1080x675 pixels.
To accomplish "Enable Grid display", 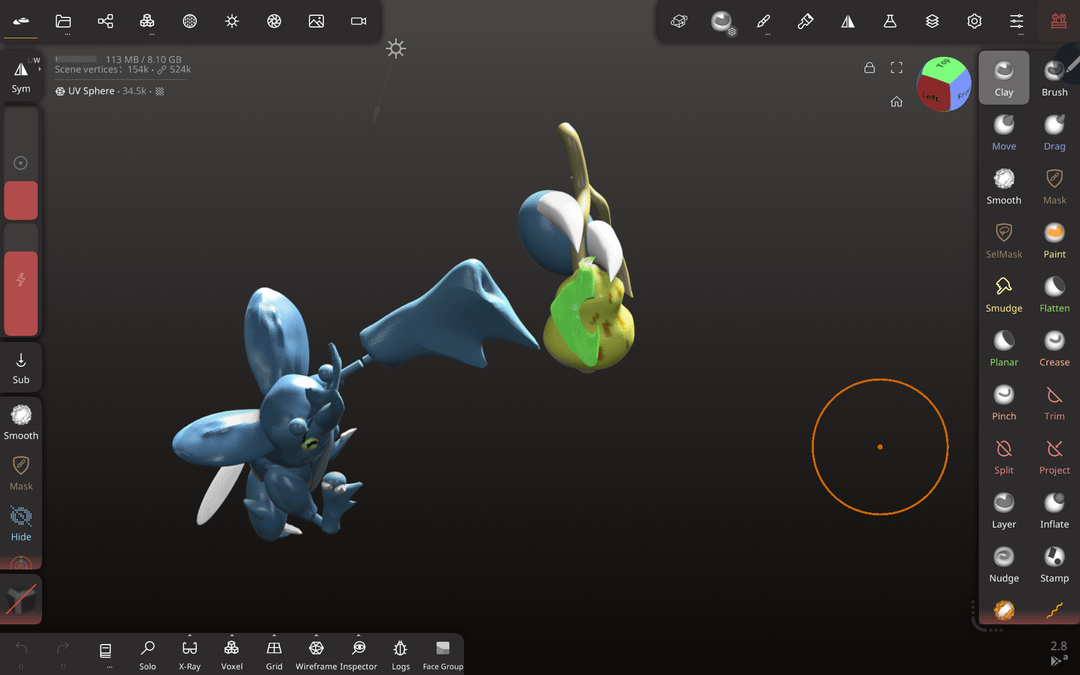I will tap(274, 654).
